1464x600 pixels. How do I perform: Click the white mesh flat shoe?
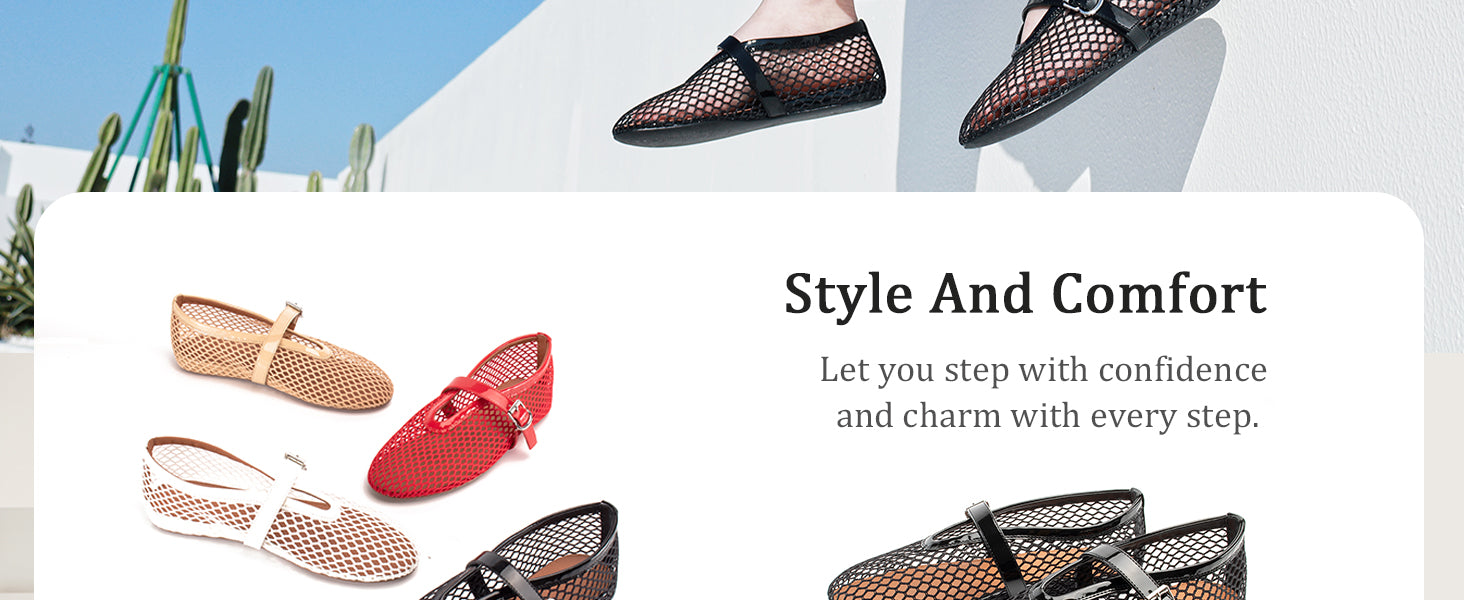[279, 510]
